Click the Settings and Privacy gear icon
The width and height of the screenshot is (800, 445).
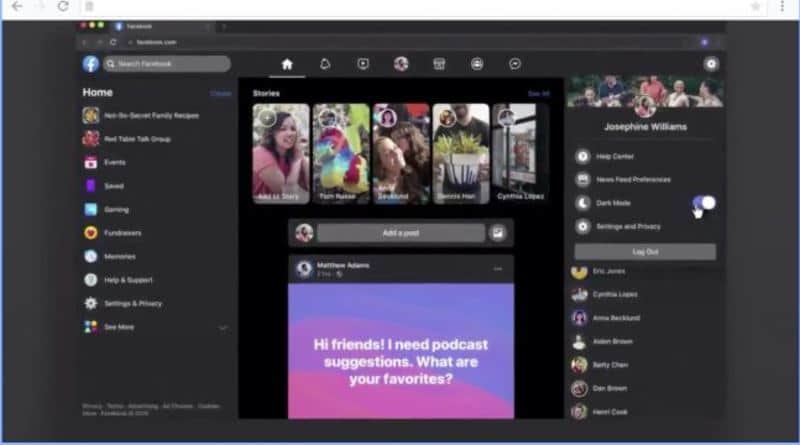coord(583,227)
